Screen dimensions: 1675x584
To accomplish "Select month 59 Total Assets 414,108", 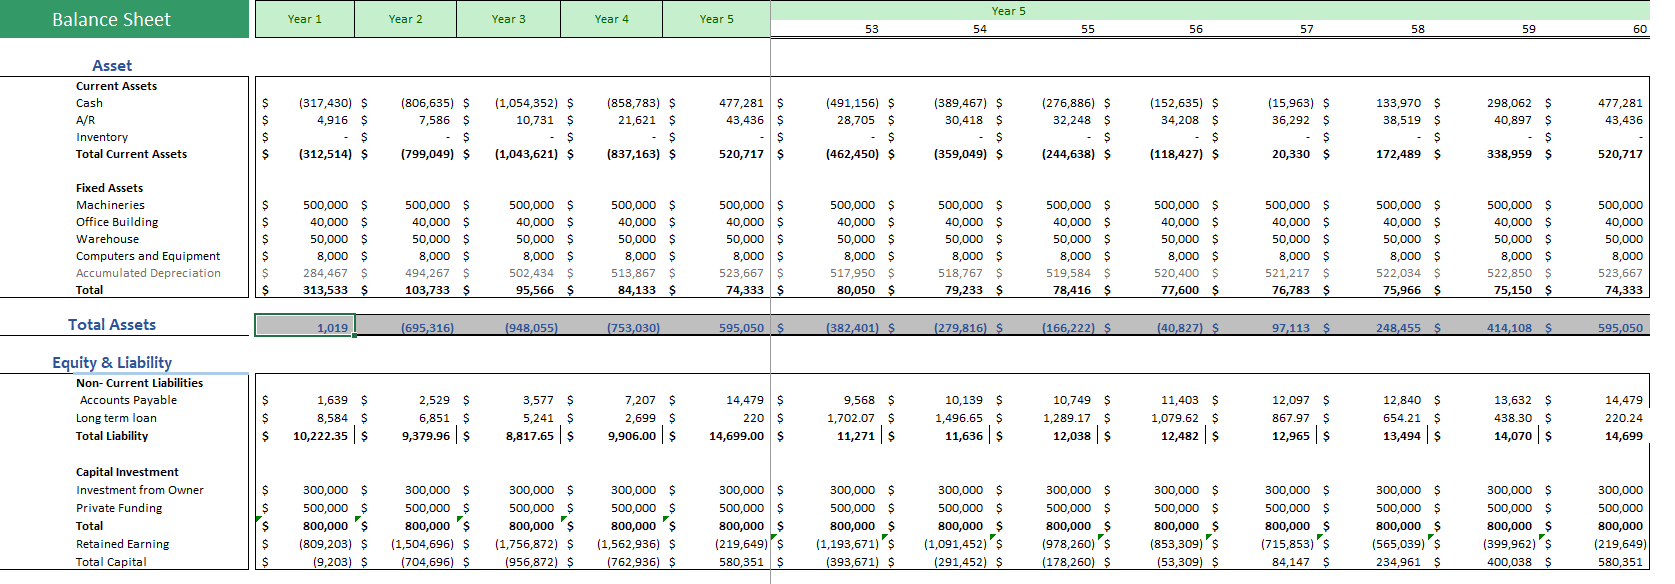I will tap(1509, 328).
